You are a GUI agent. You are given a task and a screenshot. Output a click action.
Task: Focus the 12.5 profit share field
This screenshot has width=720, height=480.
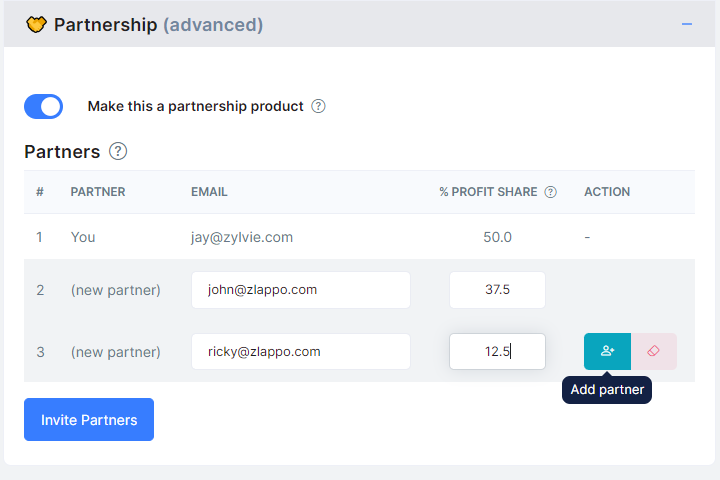click(497, 351)
